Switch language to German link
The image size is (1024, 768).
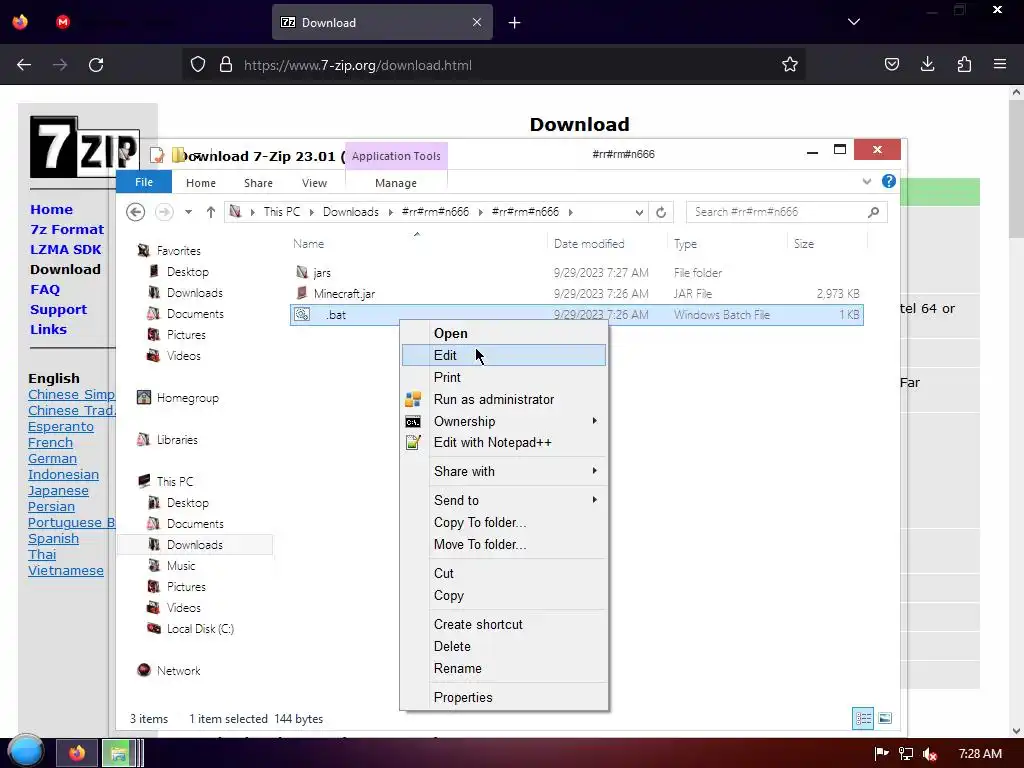click(52, 458)
